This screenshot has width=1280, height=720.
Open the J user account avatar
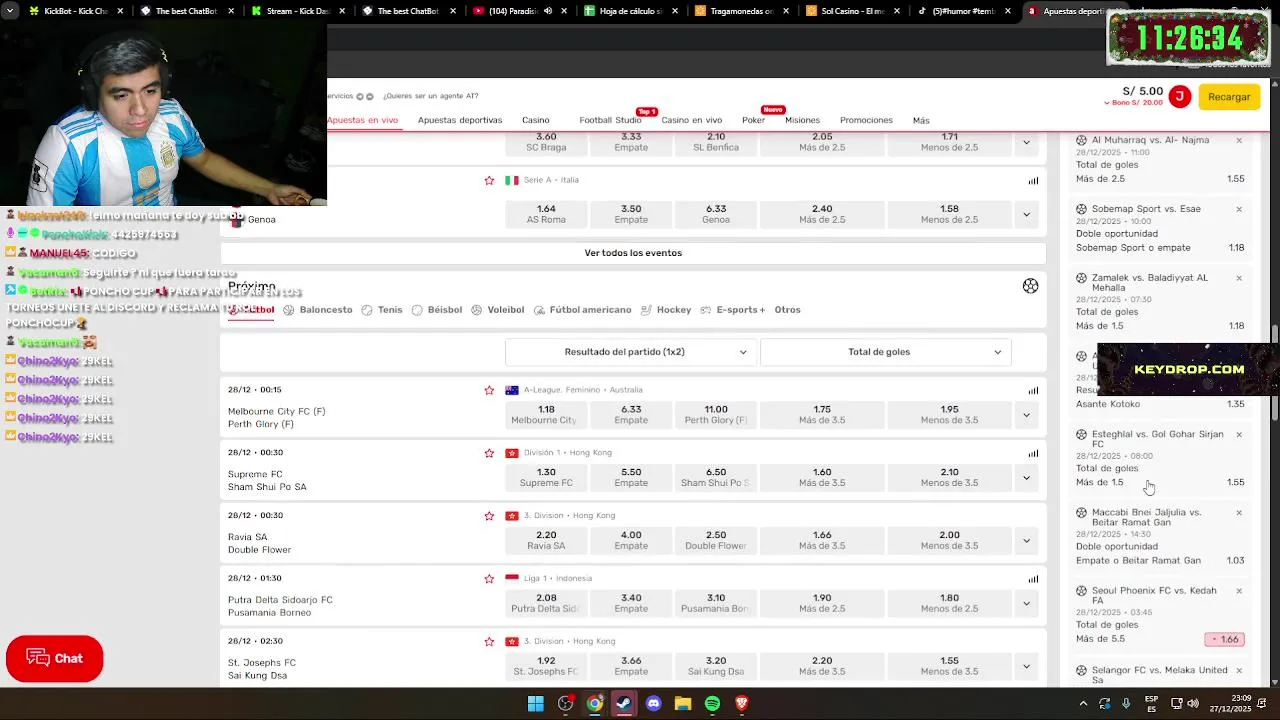(x=1179, y=96)
